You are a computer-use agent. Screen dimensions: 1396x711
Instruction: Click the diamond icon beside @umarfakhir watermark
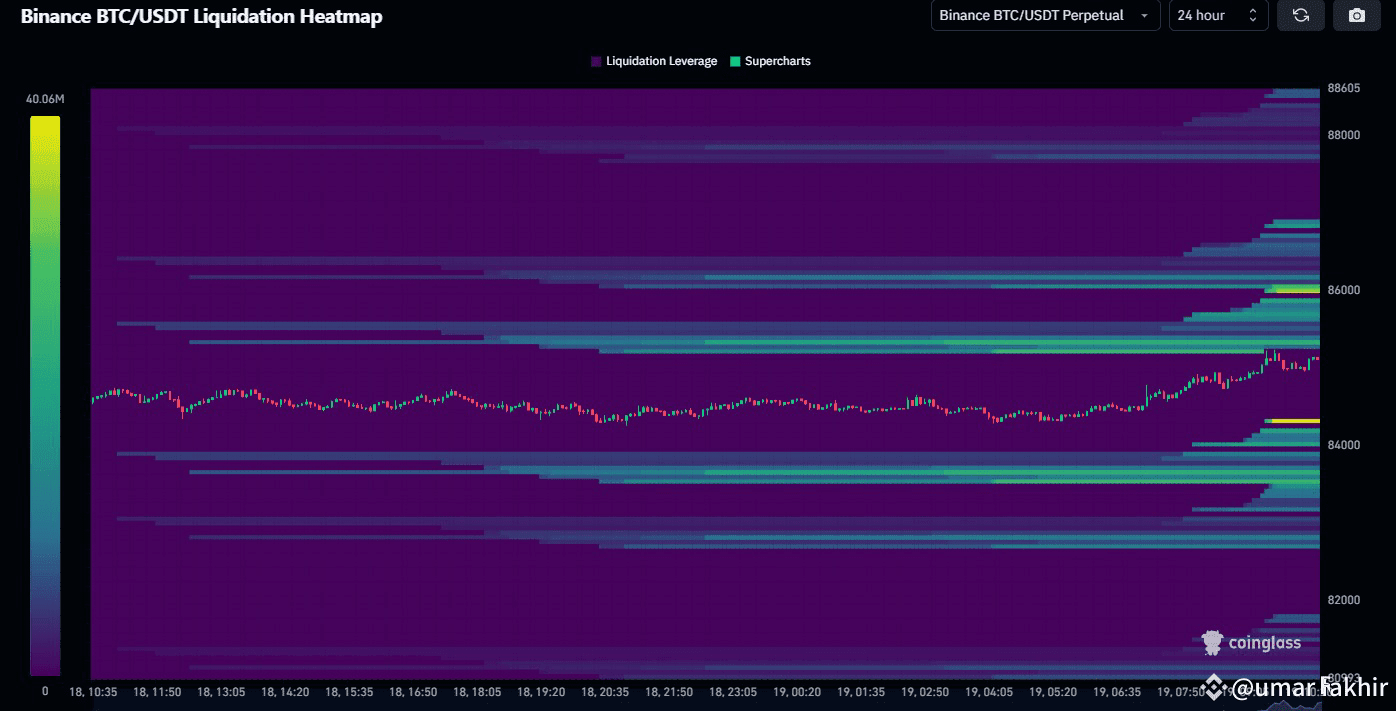point(1216,689)
